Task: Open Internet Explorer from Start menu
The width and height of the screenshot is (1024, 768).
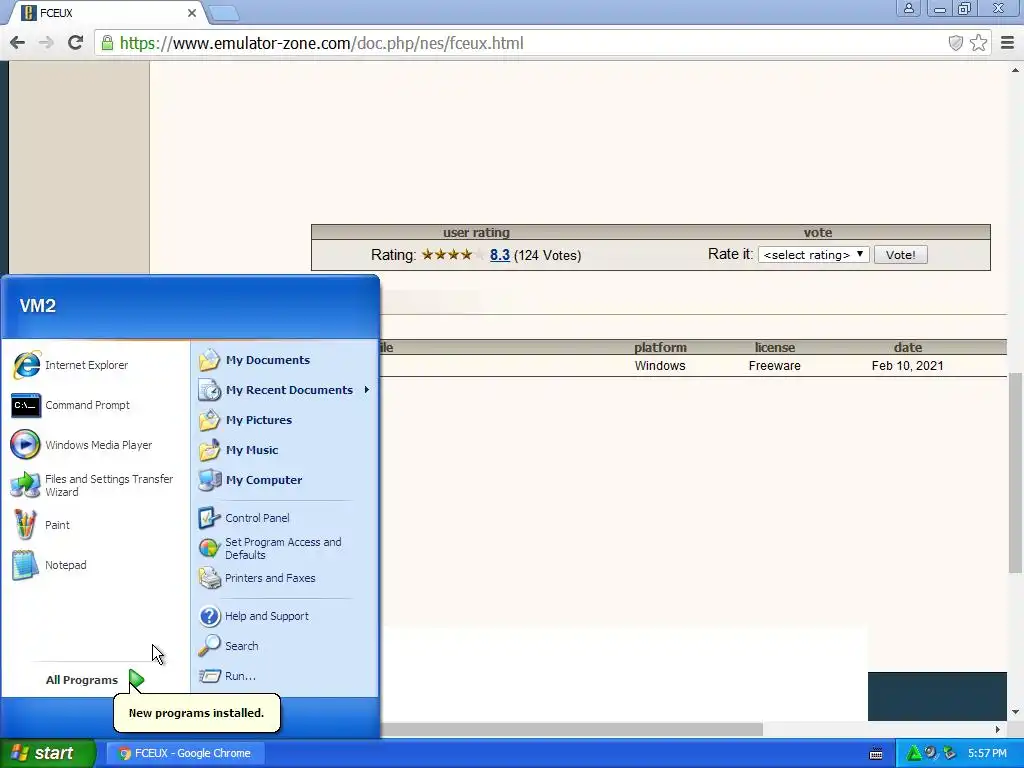Action: coord(71,365)
